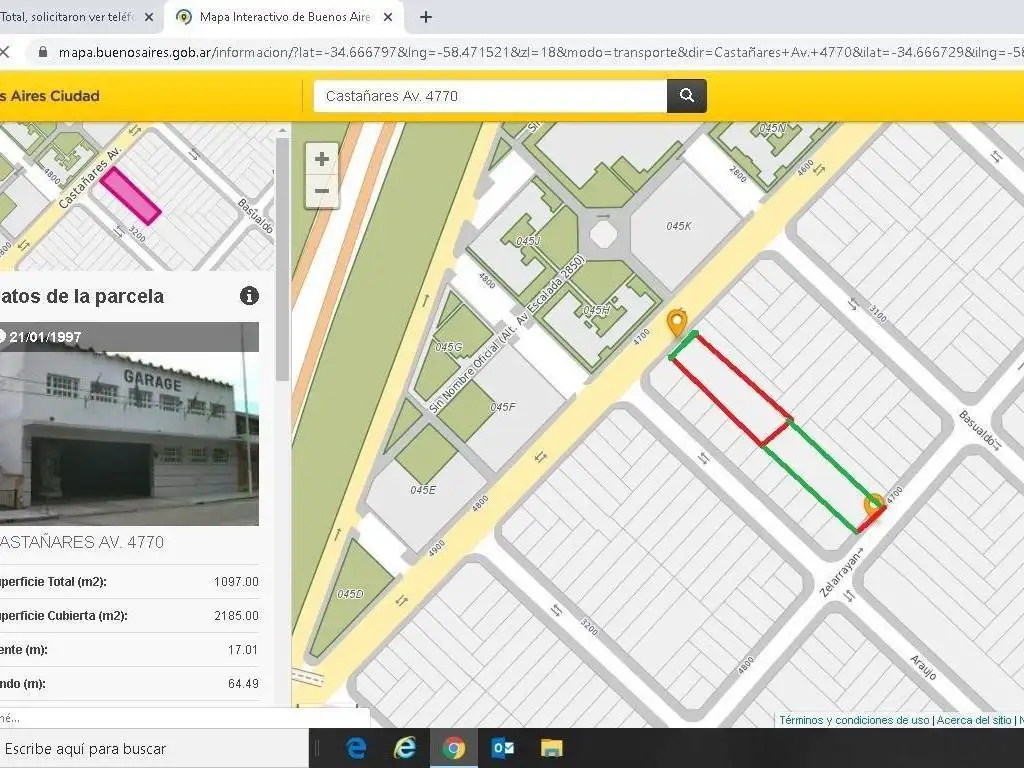Zoom out with the minus button
1024x768 pixels.
click(x=321, y=191)
